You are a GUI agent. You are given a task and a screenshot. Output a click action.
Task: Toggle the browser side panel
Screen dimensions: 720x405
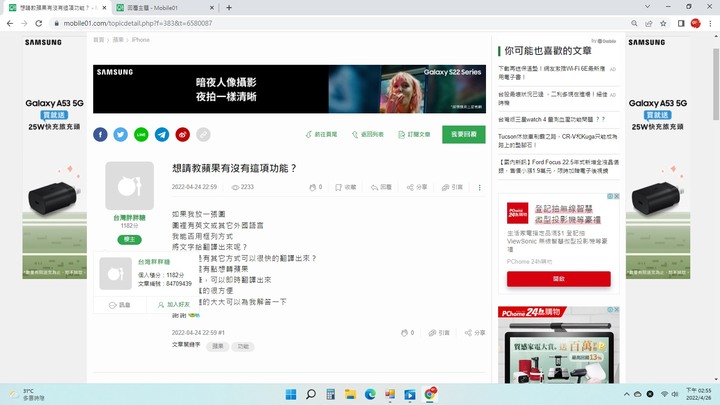(681, 23)
